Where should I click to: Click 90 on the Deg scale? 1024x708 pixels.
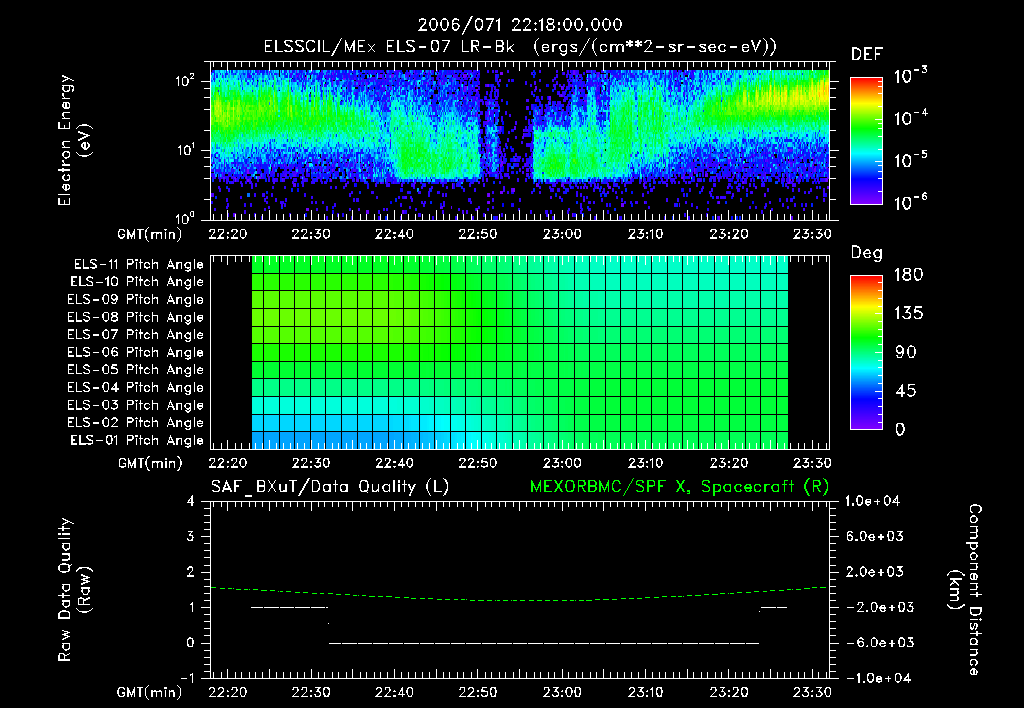pos(905,353)
